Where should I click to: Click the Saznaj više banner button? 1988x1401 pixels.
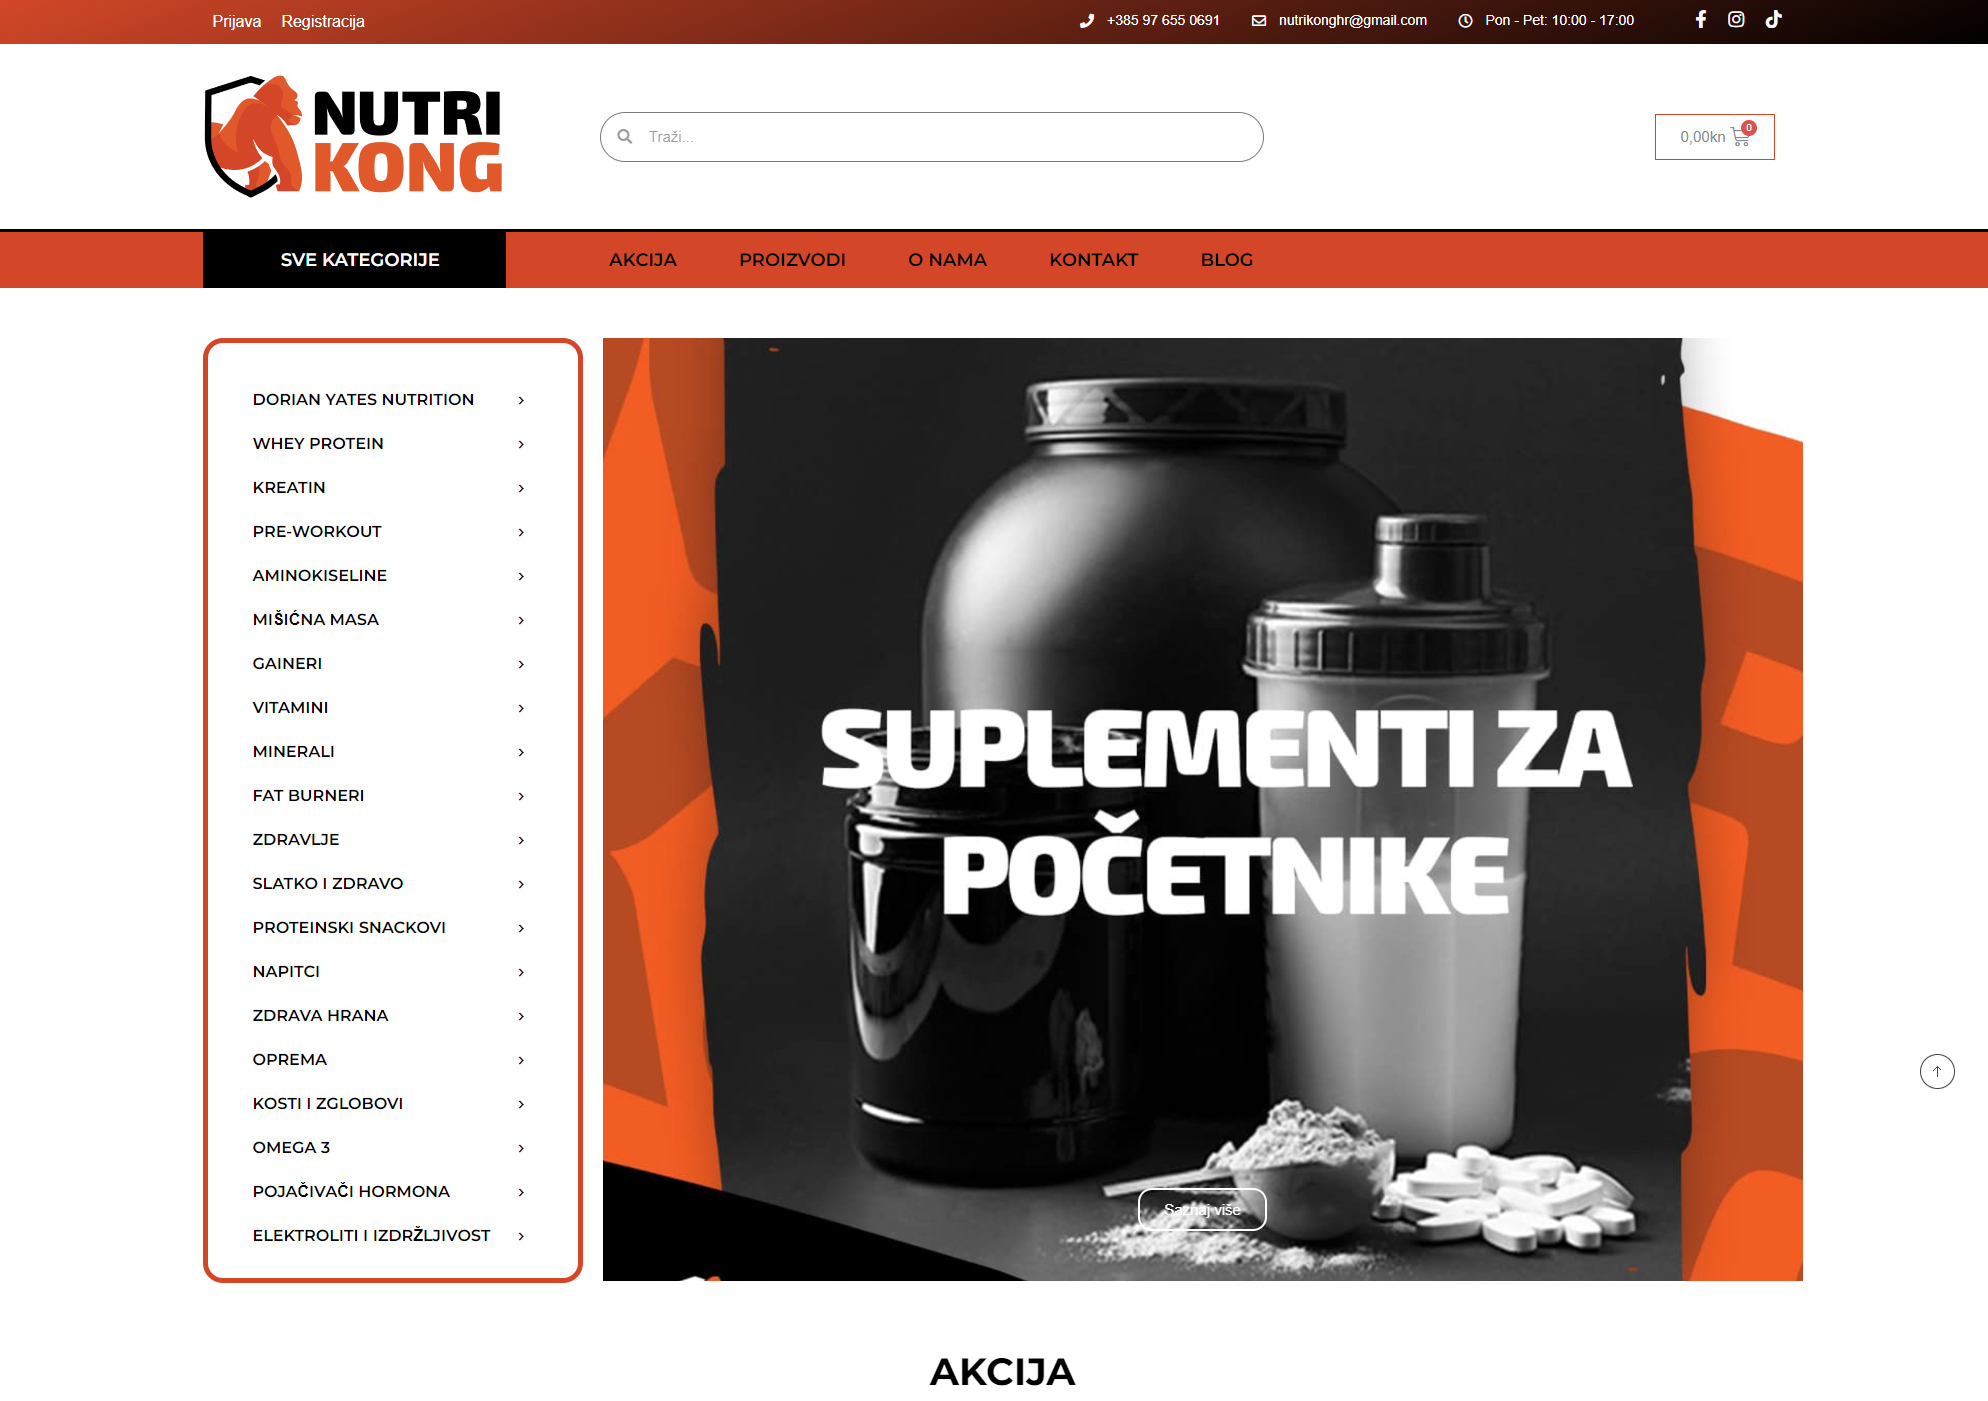pyautogui.click(x=1202, y=1210)
